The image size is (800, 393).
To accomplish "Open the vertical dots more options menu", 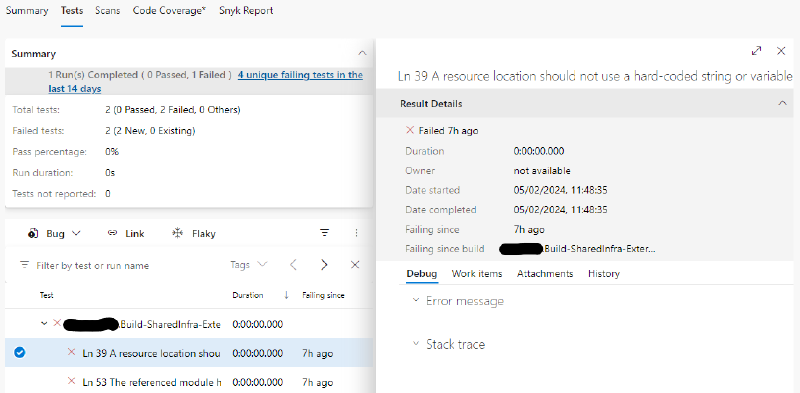I will (356, 233).
